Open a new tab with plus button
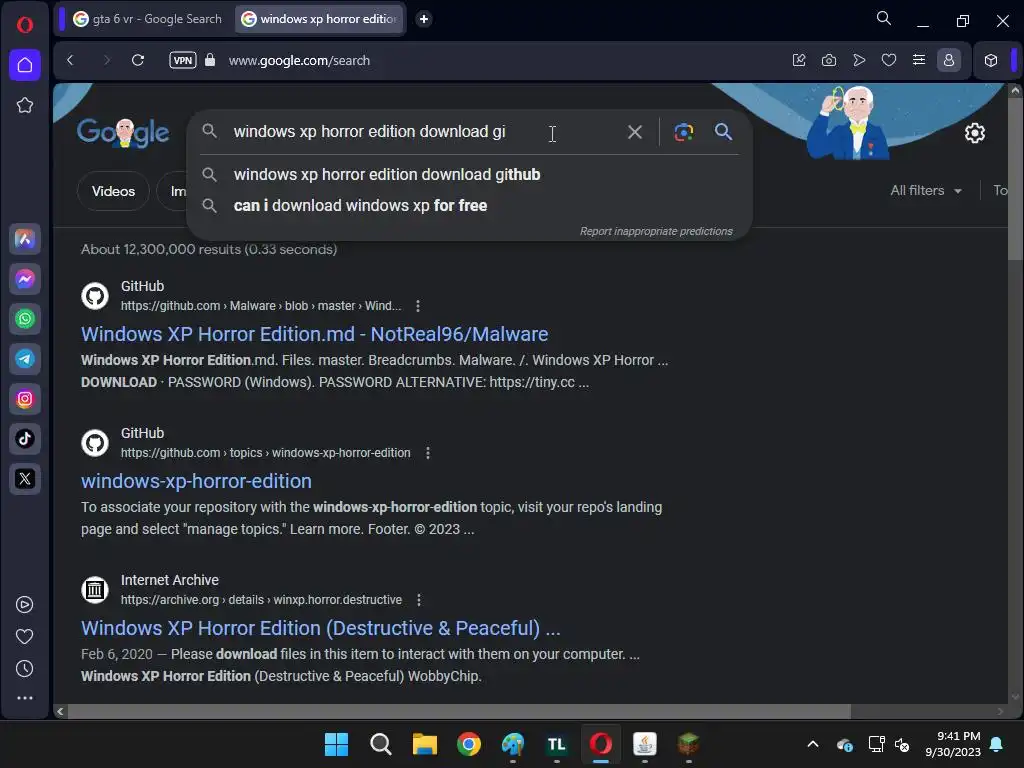The height and width of the screenshot is (768, 1024). 424,19
